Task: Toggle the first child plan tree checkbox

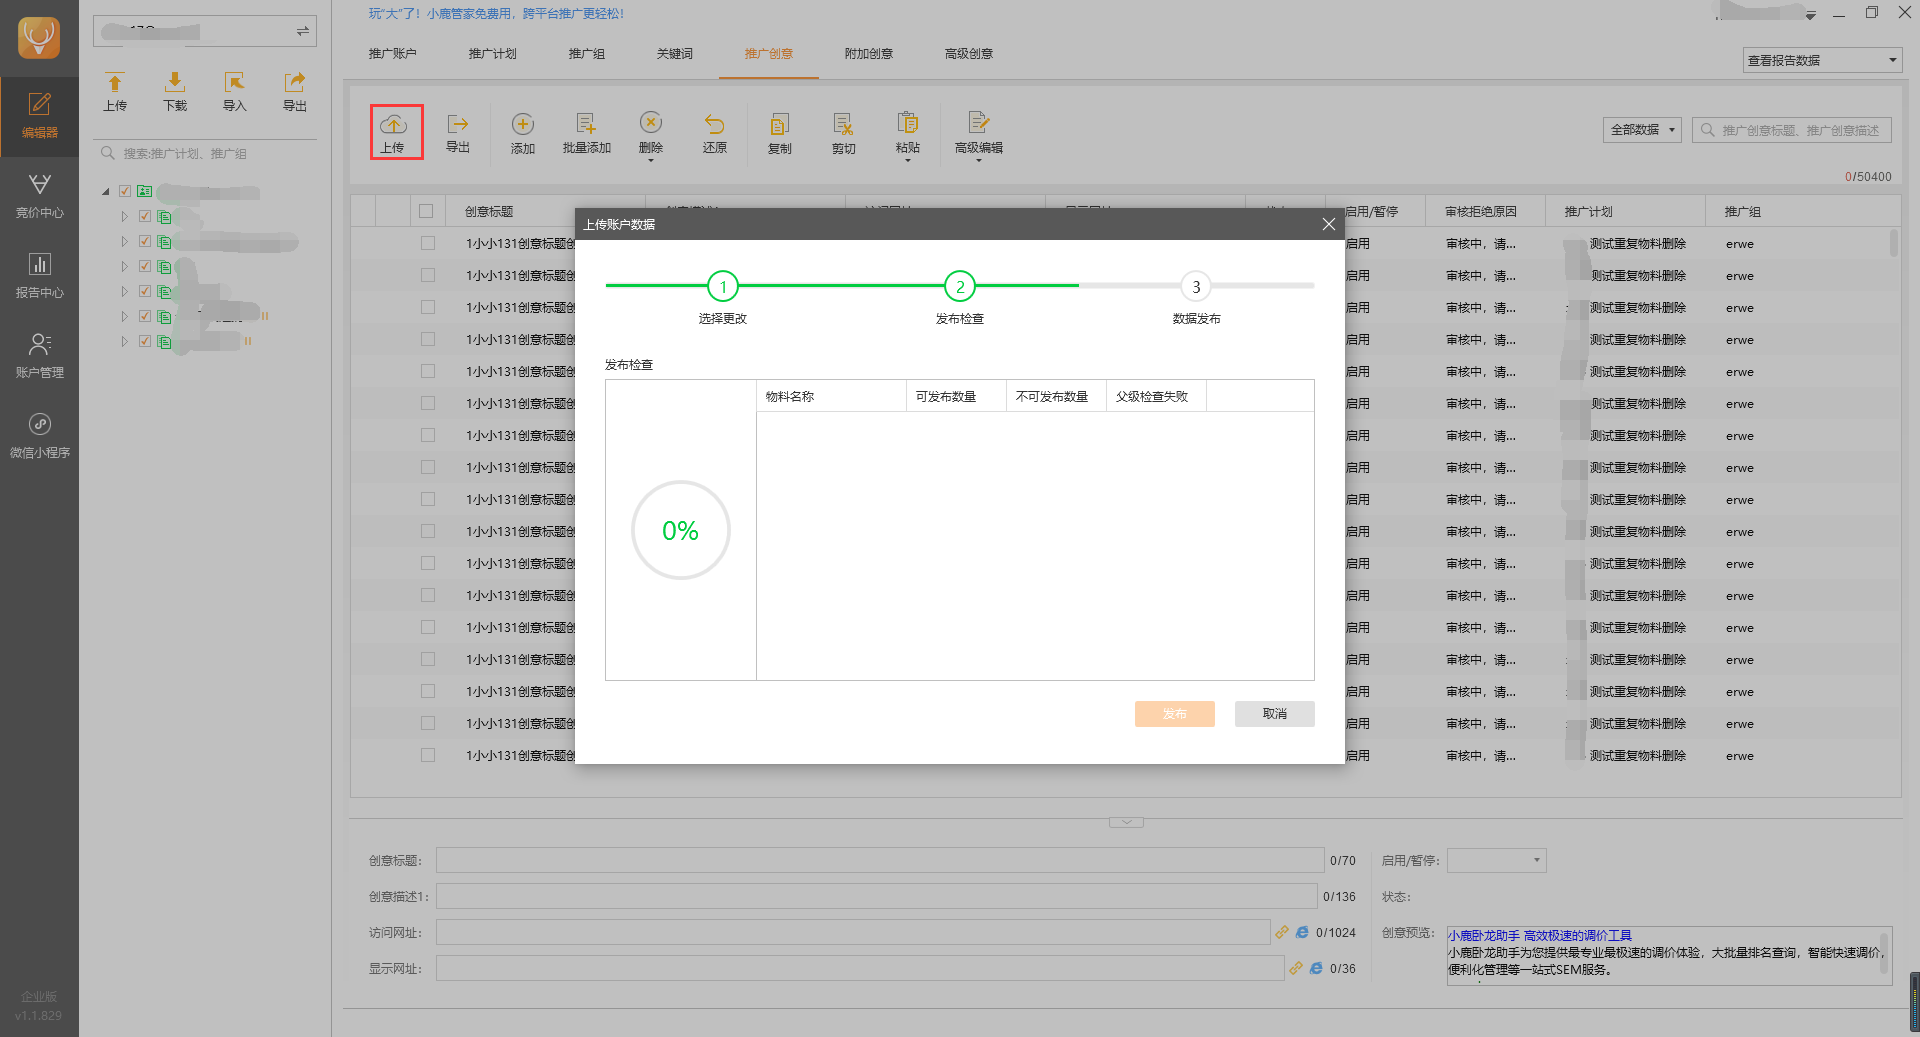Action: pyautogui.click(x=145, y=216)
